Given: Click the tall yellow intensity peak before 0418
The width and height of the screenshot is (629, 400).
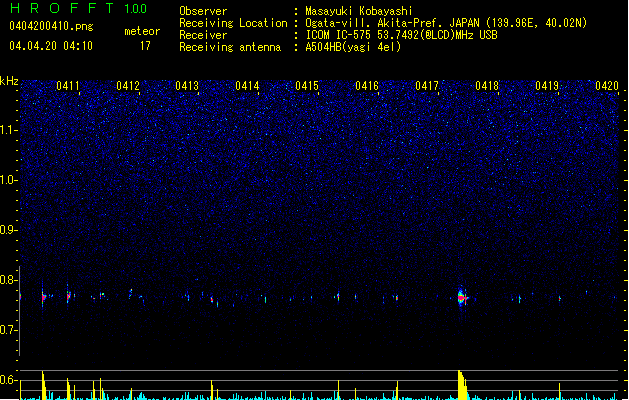Looking at the screenshot, I should [462, 385].
